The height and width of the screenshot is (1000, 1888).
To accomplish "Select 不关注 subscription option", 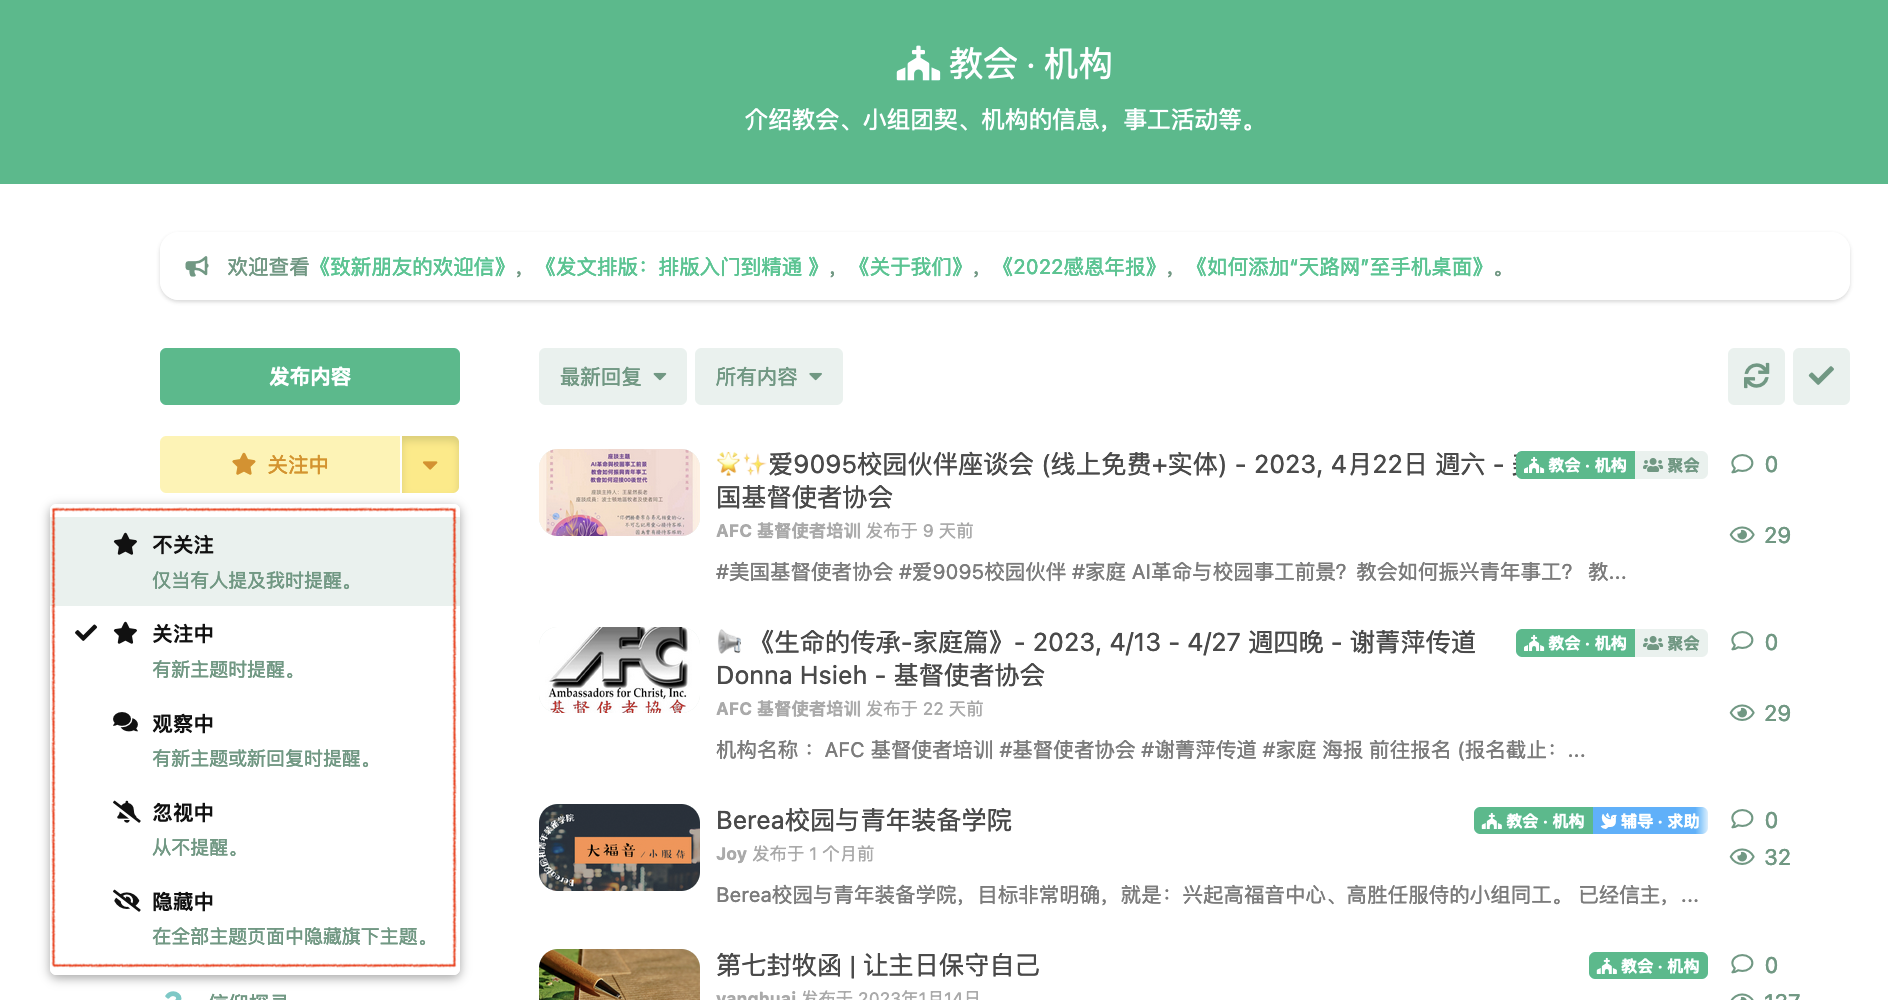I will click(x=254, y=561).
